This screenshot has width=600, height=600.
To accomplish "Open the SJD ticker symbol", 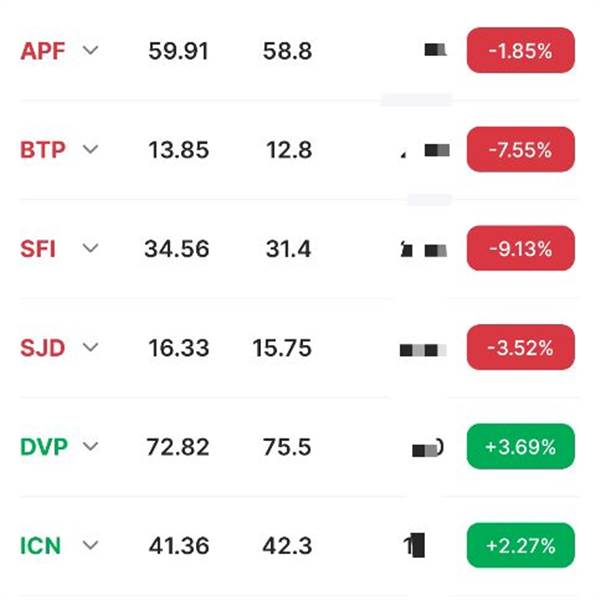I will point(42,348).
